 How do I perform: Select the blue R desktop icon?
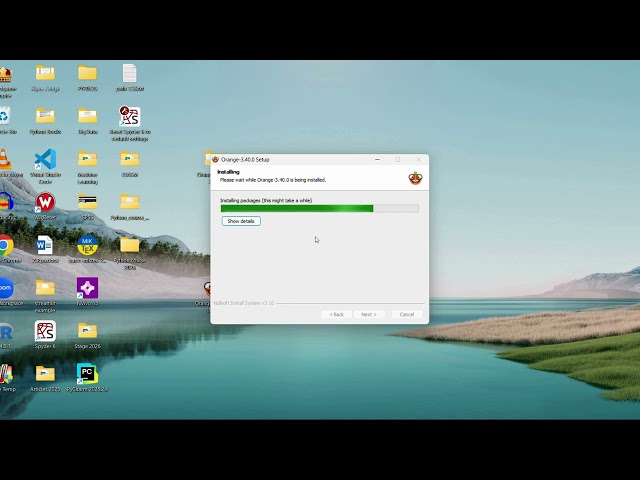(5, 331)
